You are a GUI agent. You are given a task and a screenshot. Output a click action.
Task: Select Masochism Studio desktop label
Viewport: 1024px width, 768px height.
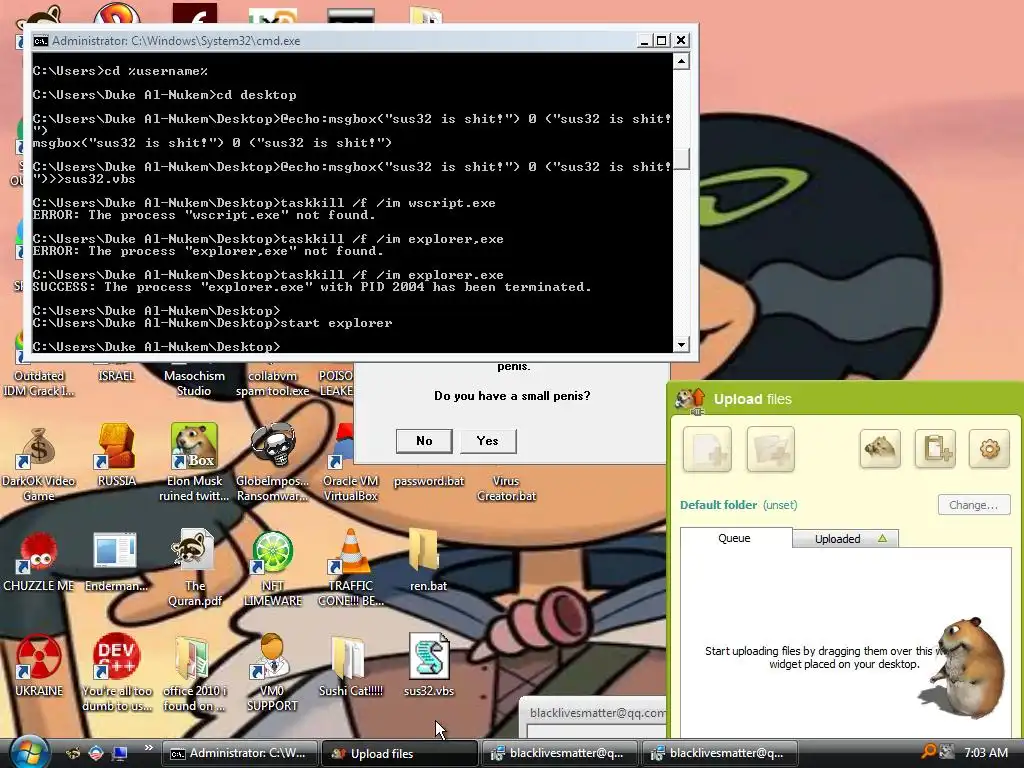194,383
